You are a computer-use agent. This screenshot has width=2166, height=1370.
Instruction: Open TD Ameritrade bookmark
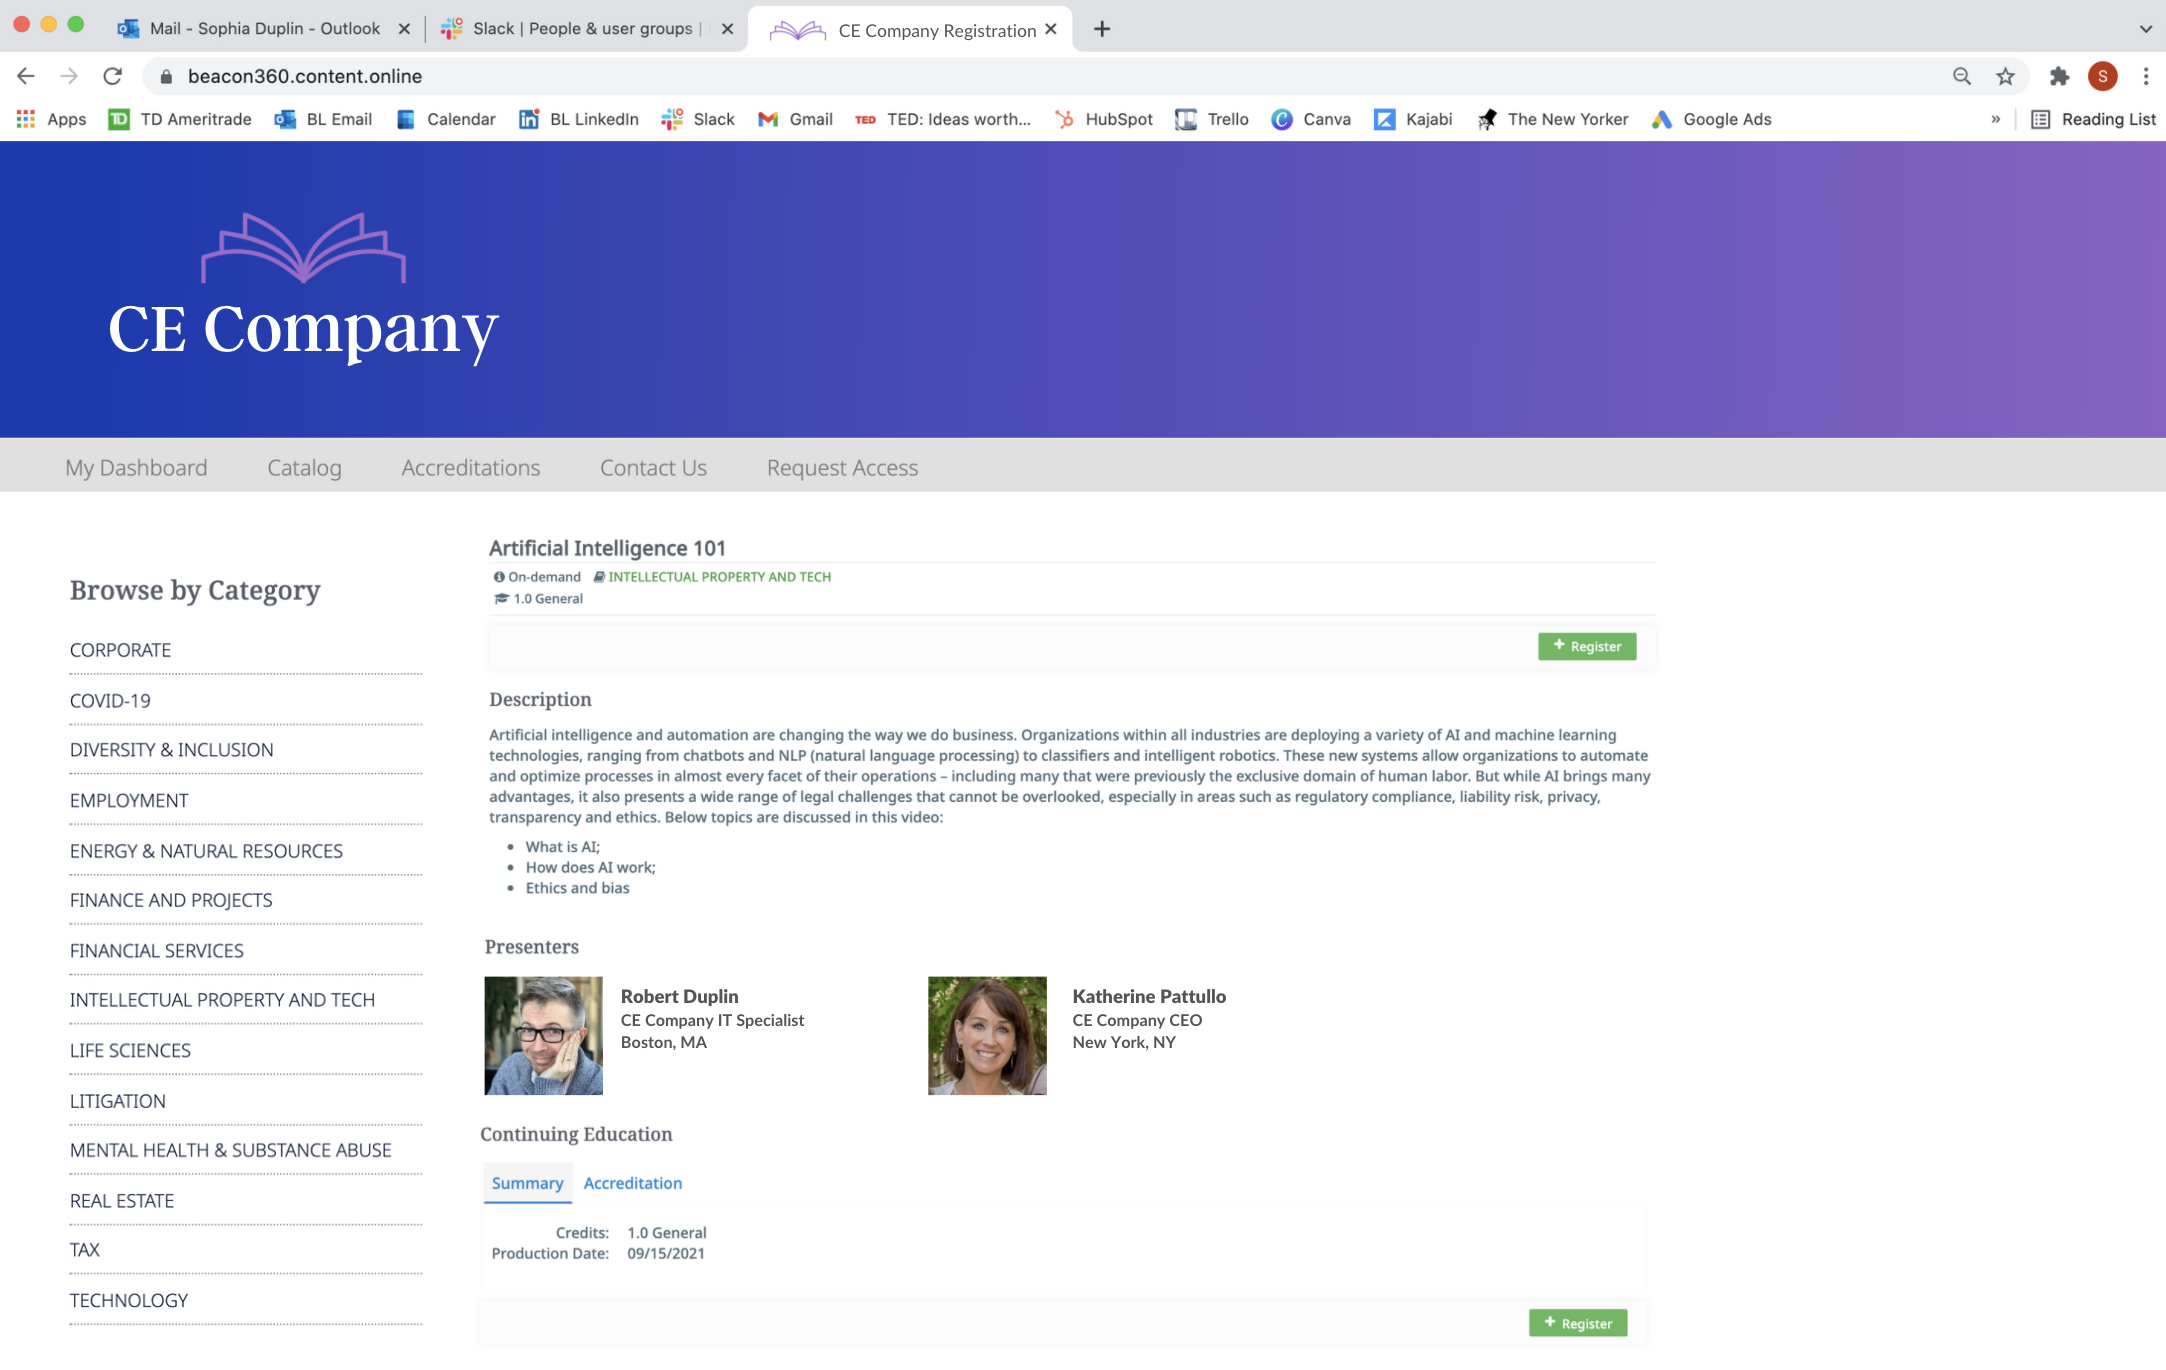coord(180,119)
